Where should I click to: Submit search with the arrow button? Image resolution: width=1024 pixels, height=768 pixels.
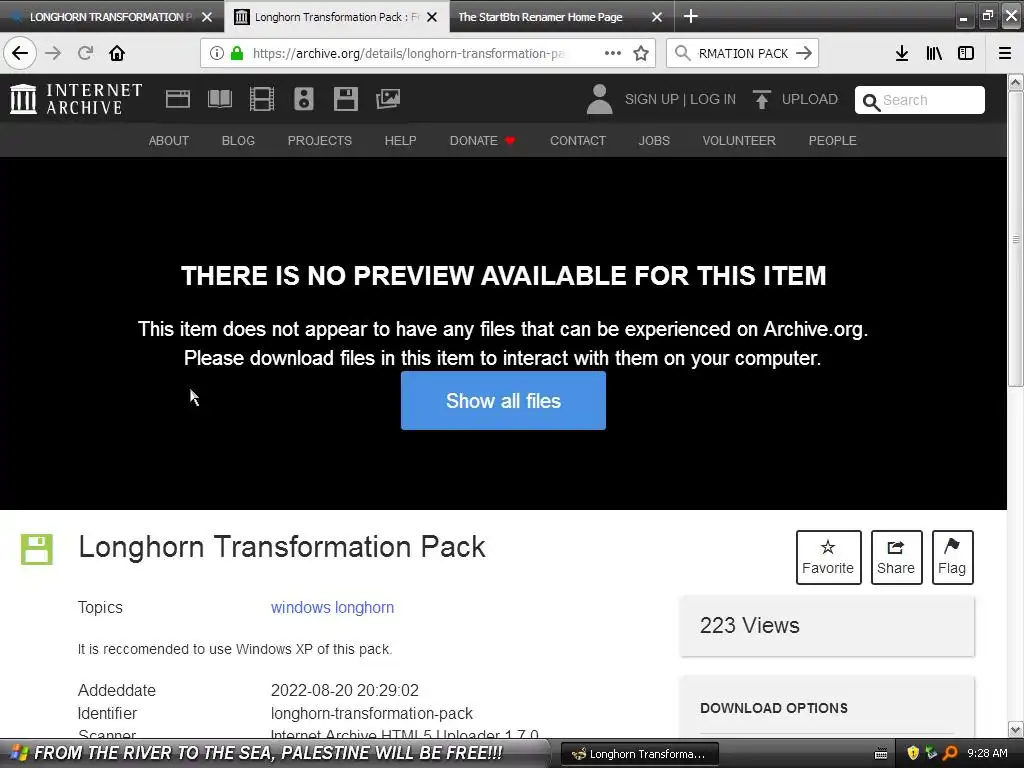coord(804,53)
